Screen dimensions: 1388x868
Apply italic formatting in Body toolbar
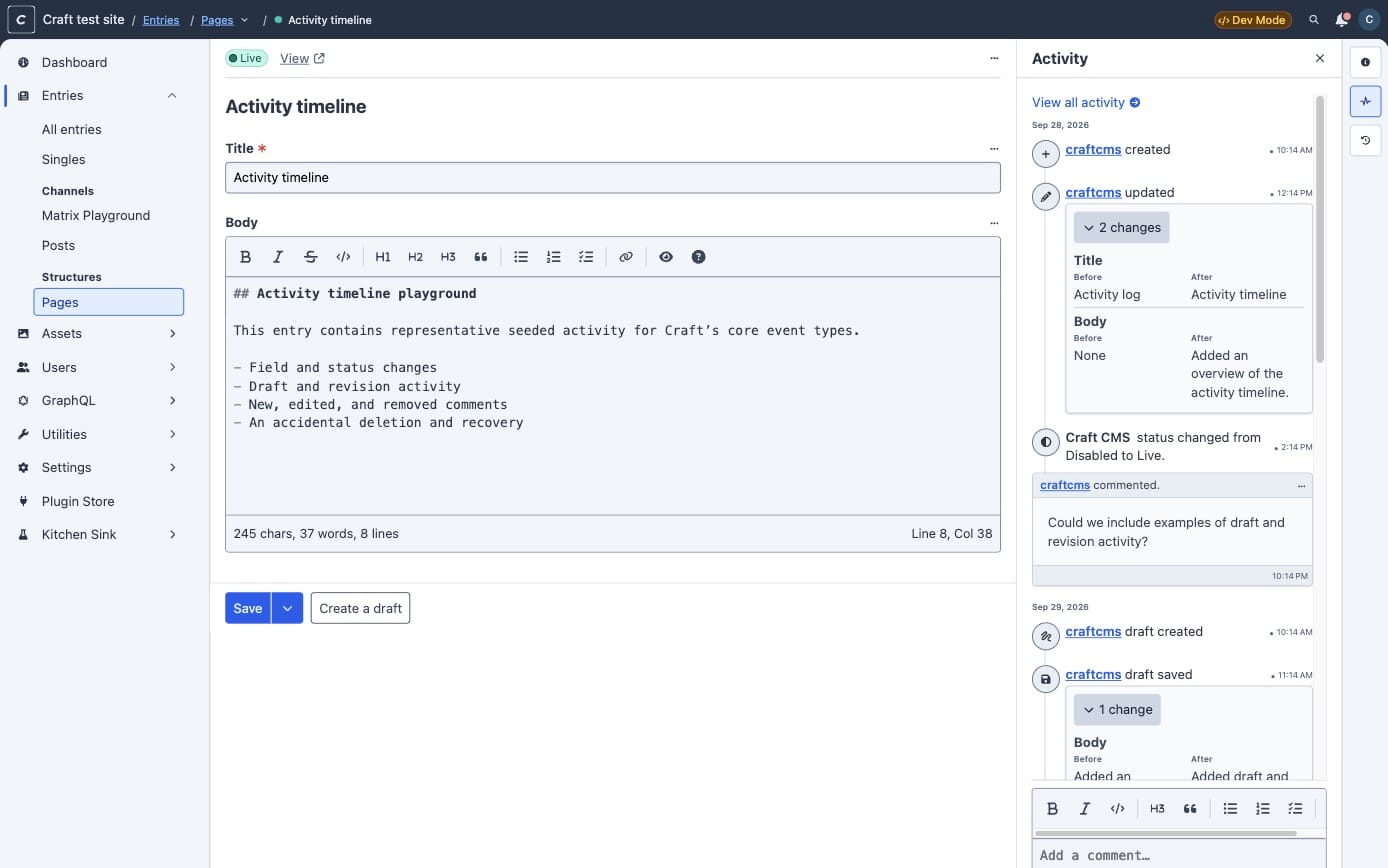click(278, 257)
